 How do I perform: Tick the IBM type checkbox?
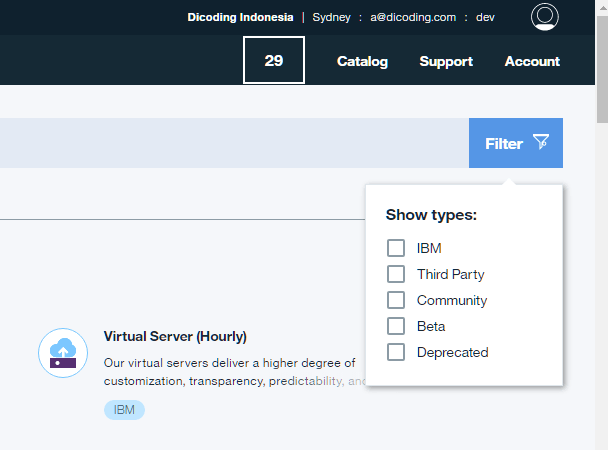(396, 248)
